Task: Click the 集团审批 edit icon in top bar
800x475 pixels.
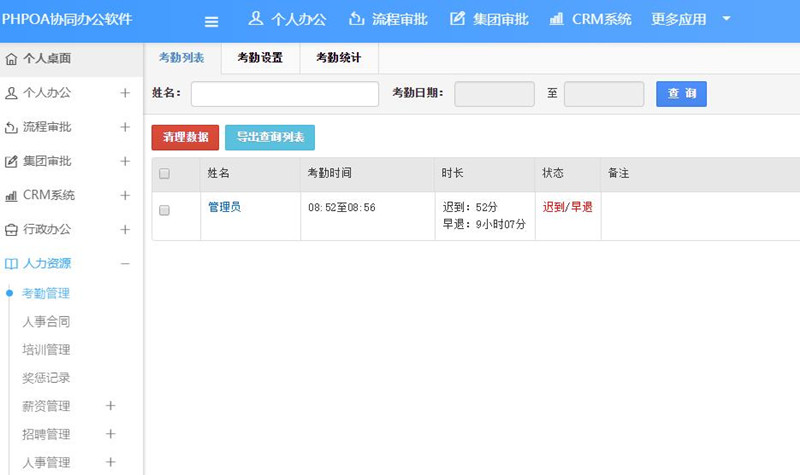Action: pos(458,19)
